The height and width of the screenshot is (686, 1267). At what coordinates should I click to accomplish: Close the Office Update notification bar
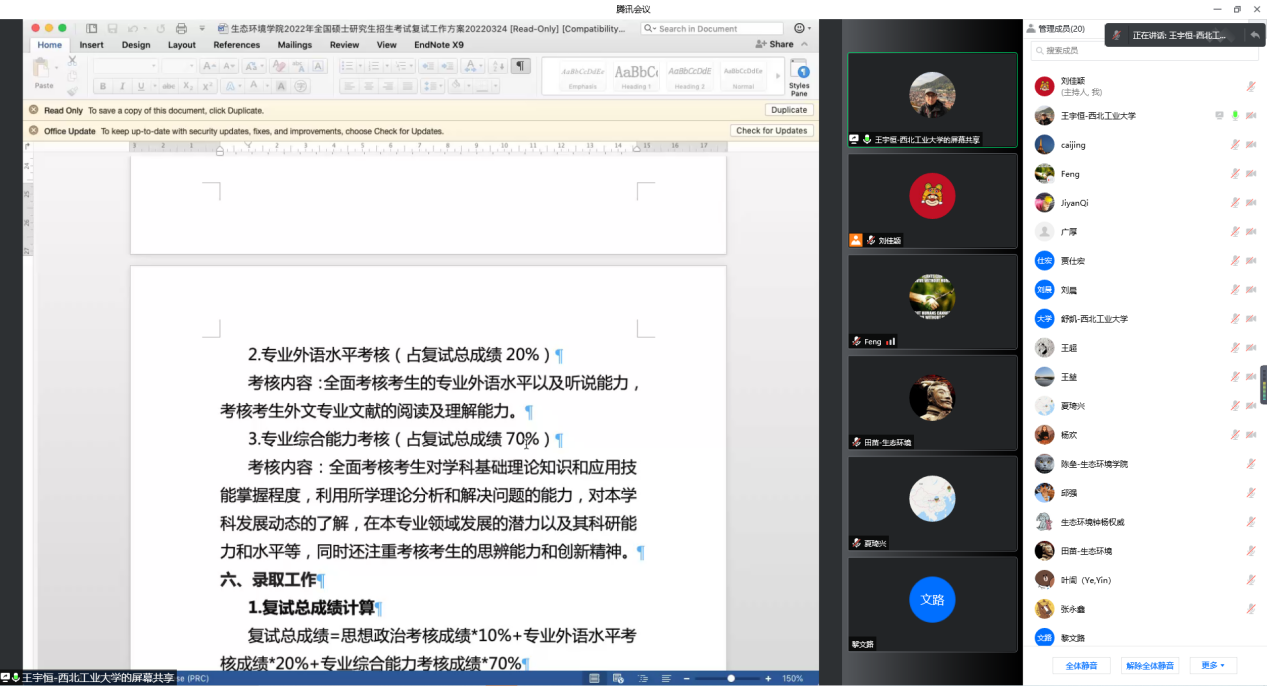pyautogui.click(x=34, y=131)
